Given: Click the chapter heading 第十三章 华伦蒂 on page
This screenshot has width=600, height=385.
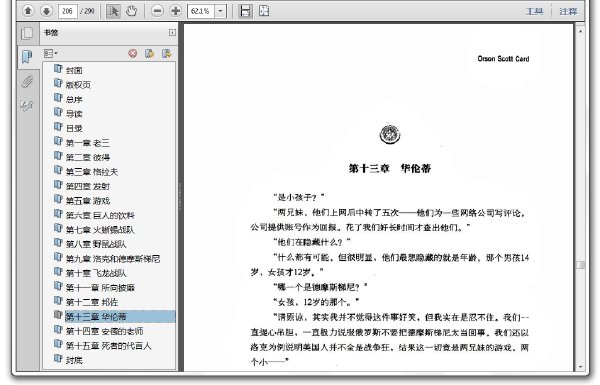Looking at the screenshot, I should (390, 168).
